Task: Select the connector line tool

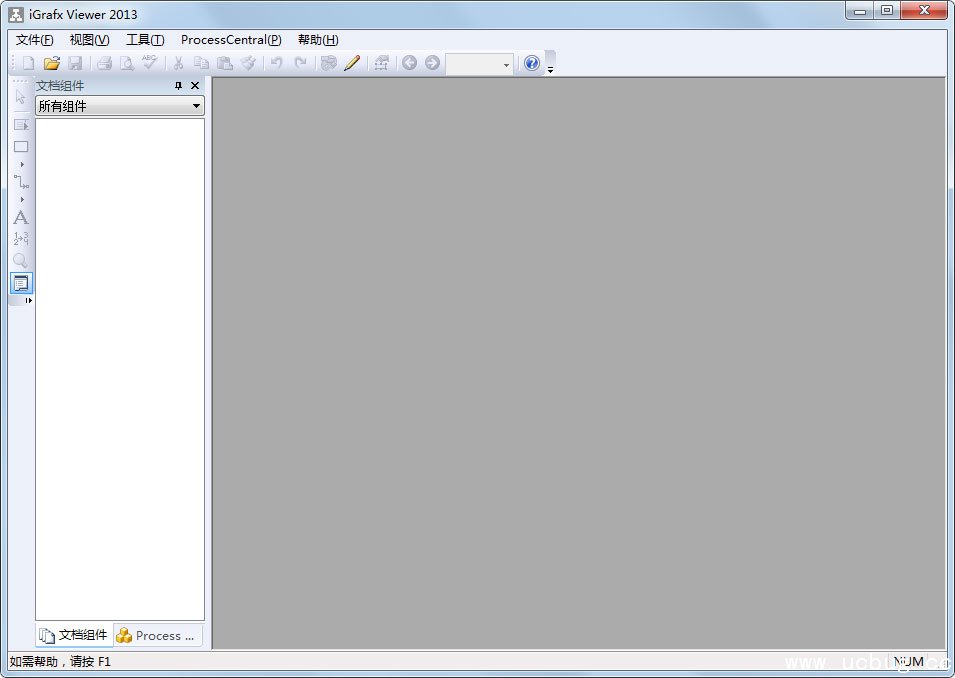Action: (21, 182)
